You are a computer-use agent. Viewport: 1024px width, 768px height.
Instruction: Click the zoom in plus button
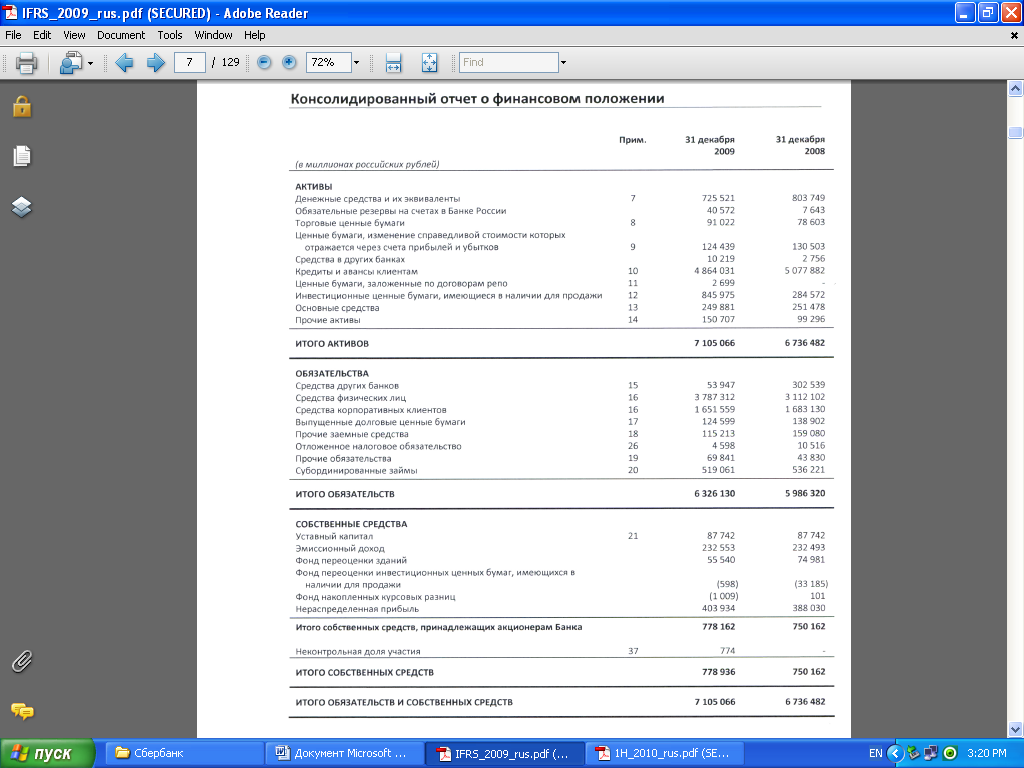tap(289, 62)
